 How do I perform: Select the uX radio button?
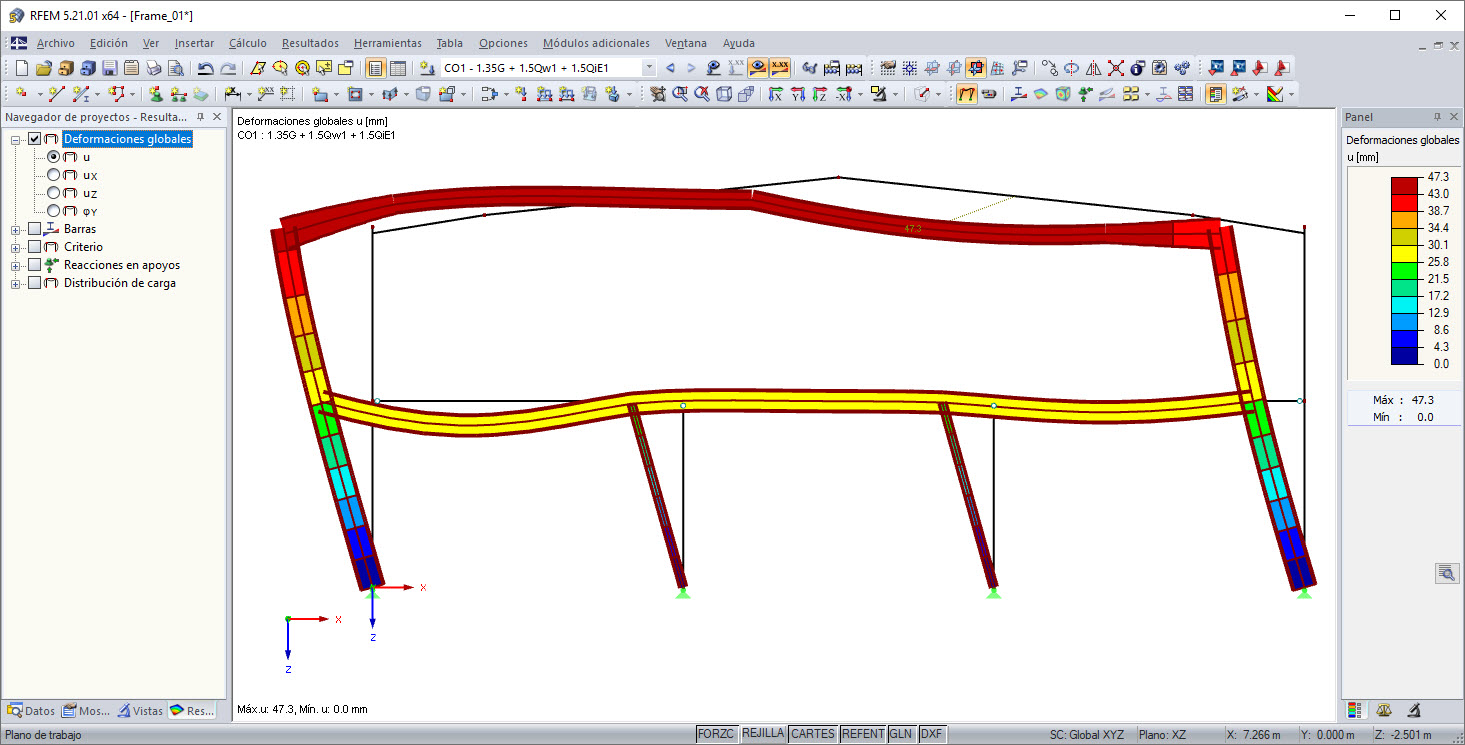tap(54, 175)
